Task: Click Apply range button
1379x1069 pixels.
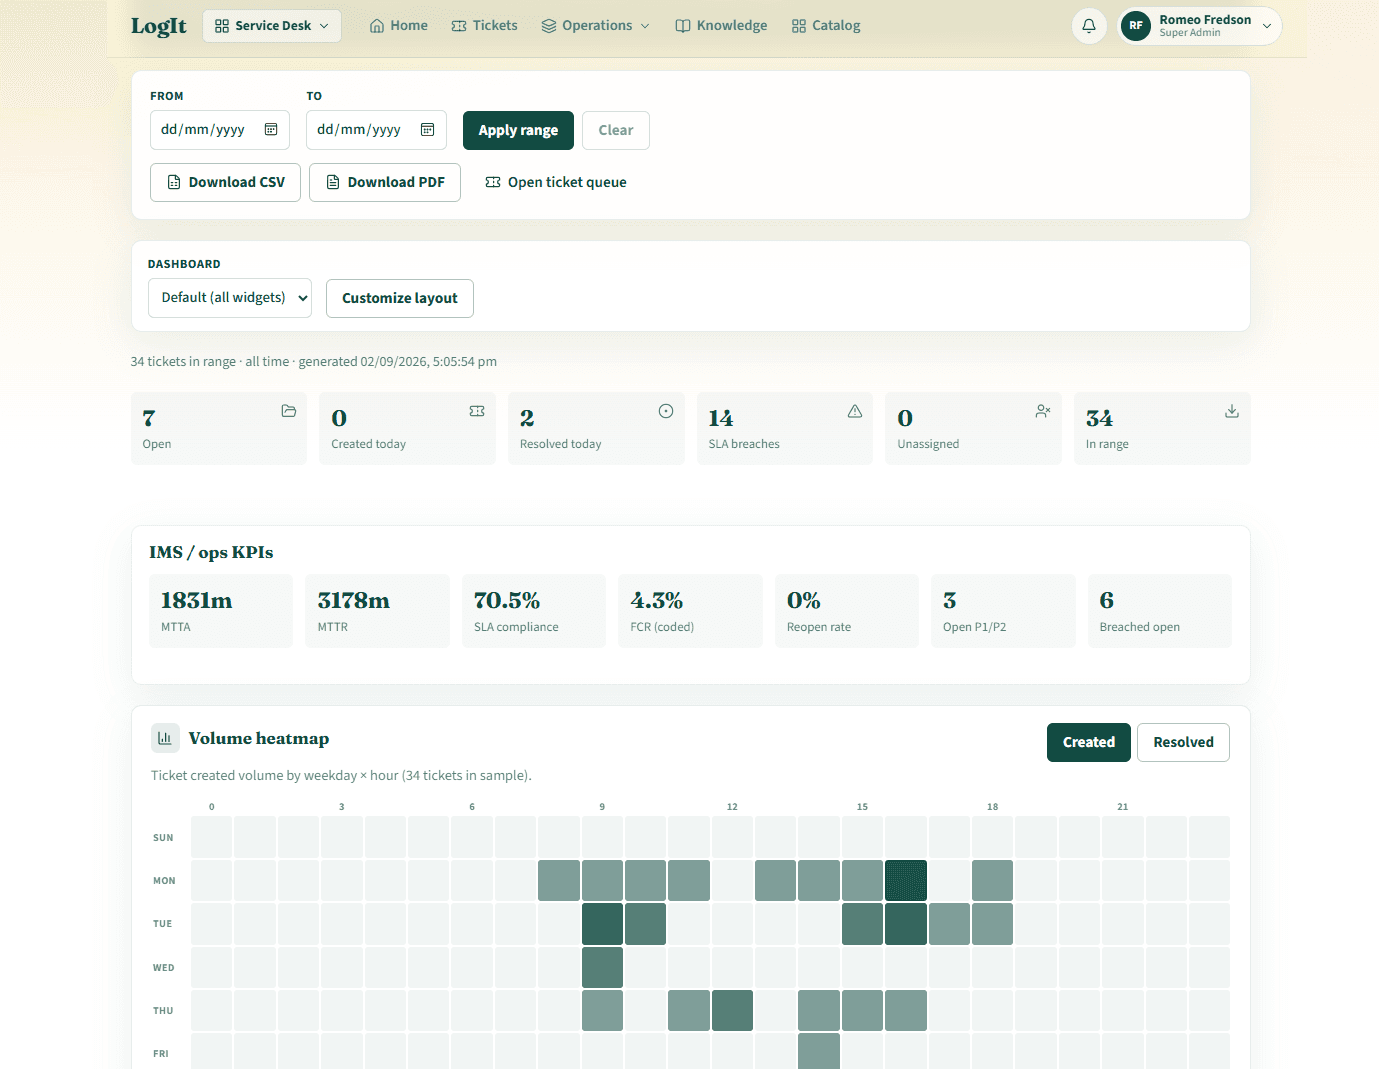Action: (x=518, y=130)
